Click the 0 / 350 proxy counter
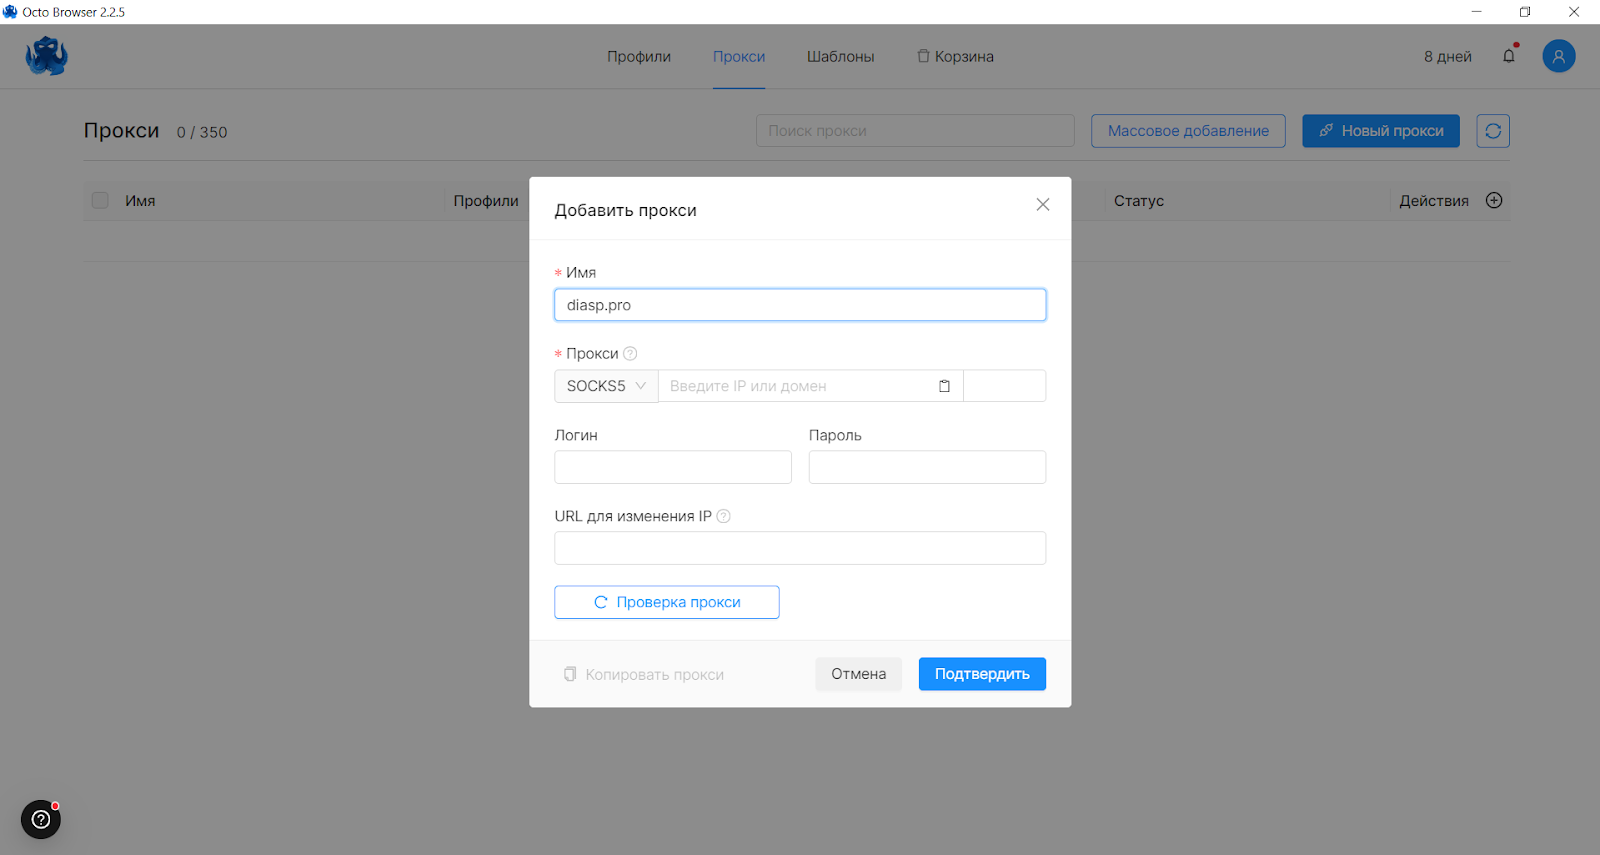The width and height of the screenshot is (1600, 855). (x=202, y=132)
